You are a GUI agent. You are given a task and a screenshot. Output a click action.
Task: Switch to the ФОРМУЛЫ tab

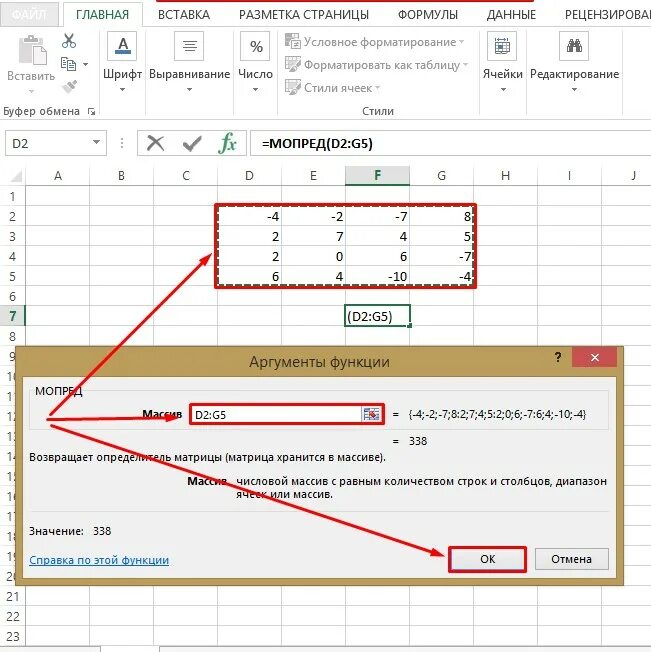(428, 15)
